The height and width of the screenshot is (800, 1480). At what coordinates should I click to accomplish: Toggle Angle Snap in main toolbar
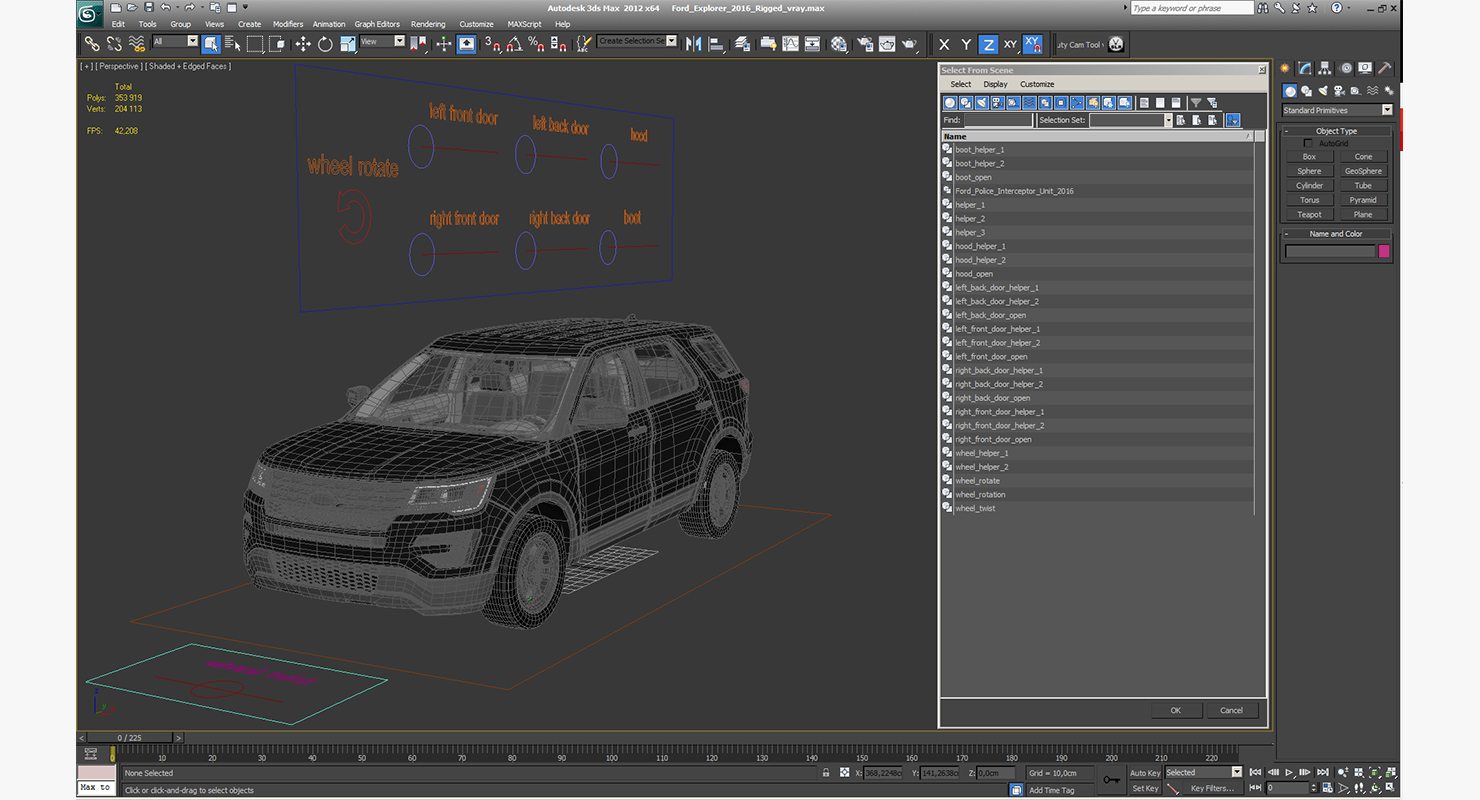point(513,44)
